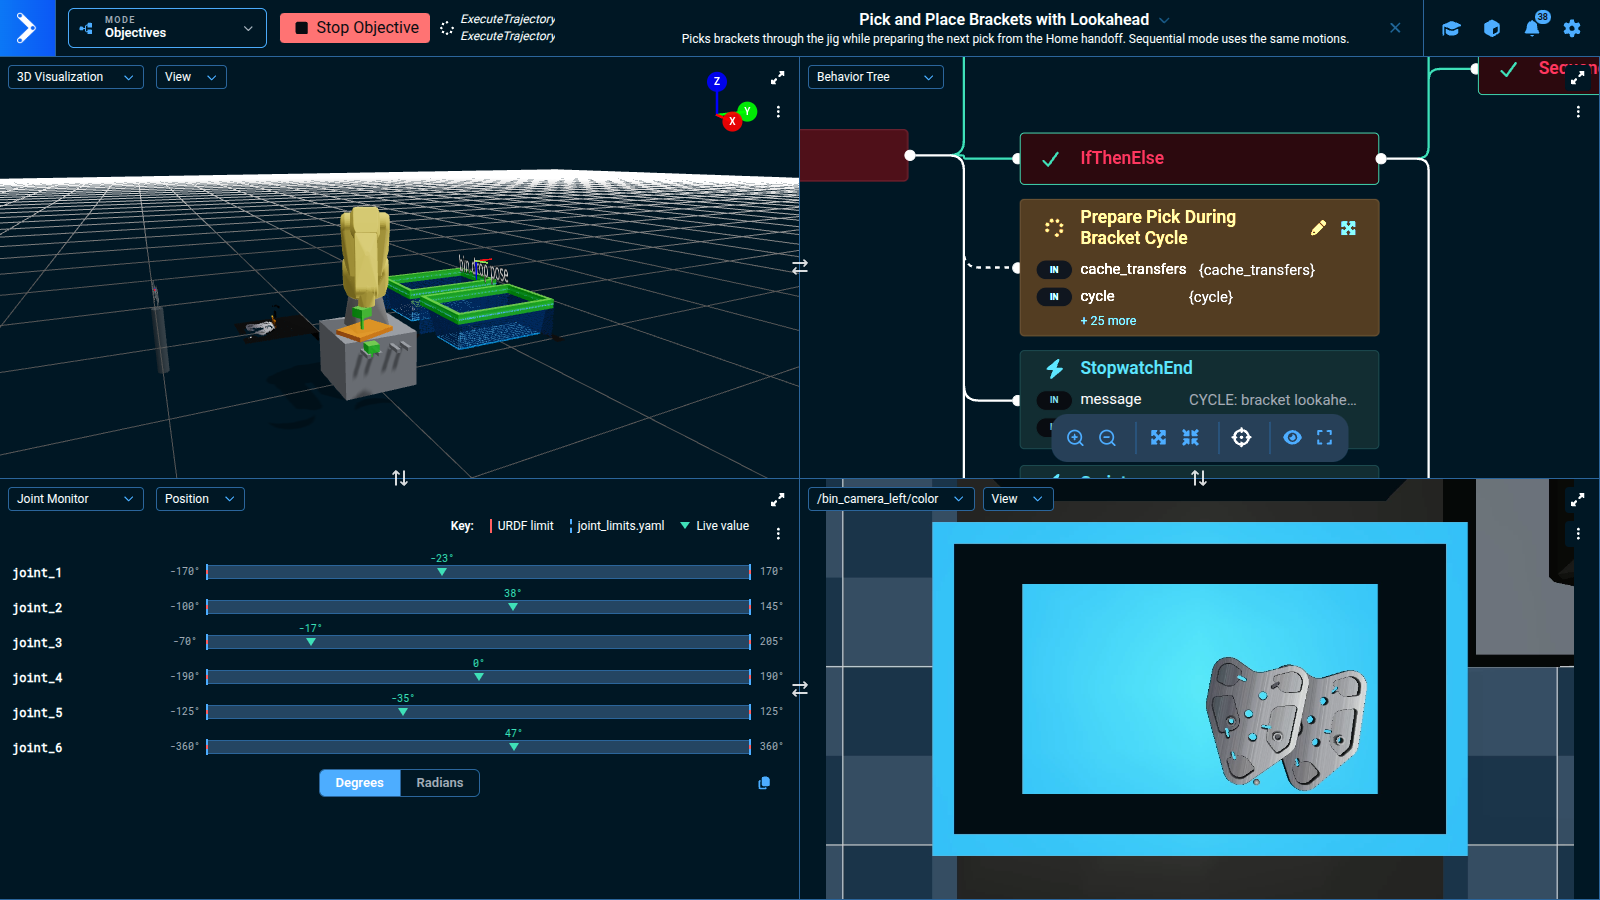Open the View dropdown in 3D Visualization

pos(191,77)
